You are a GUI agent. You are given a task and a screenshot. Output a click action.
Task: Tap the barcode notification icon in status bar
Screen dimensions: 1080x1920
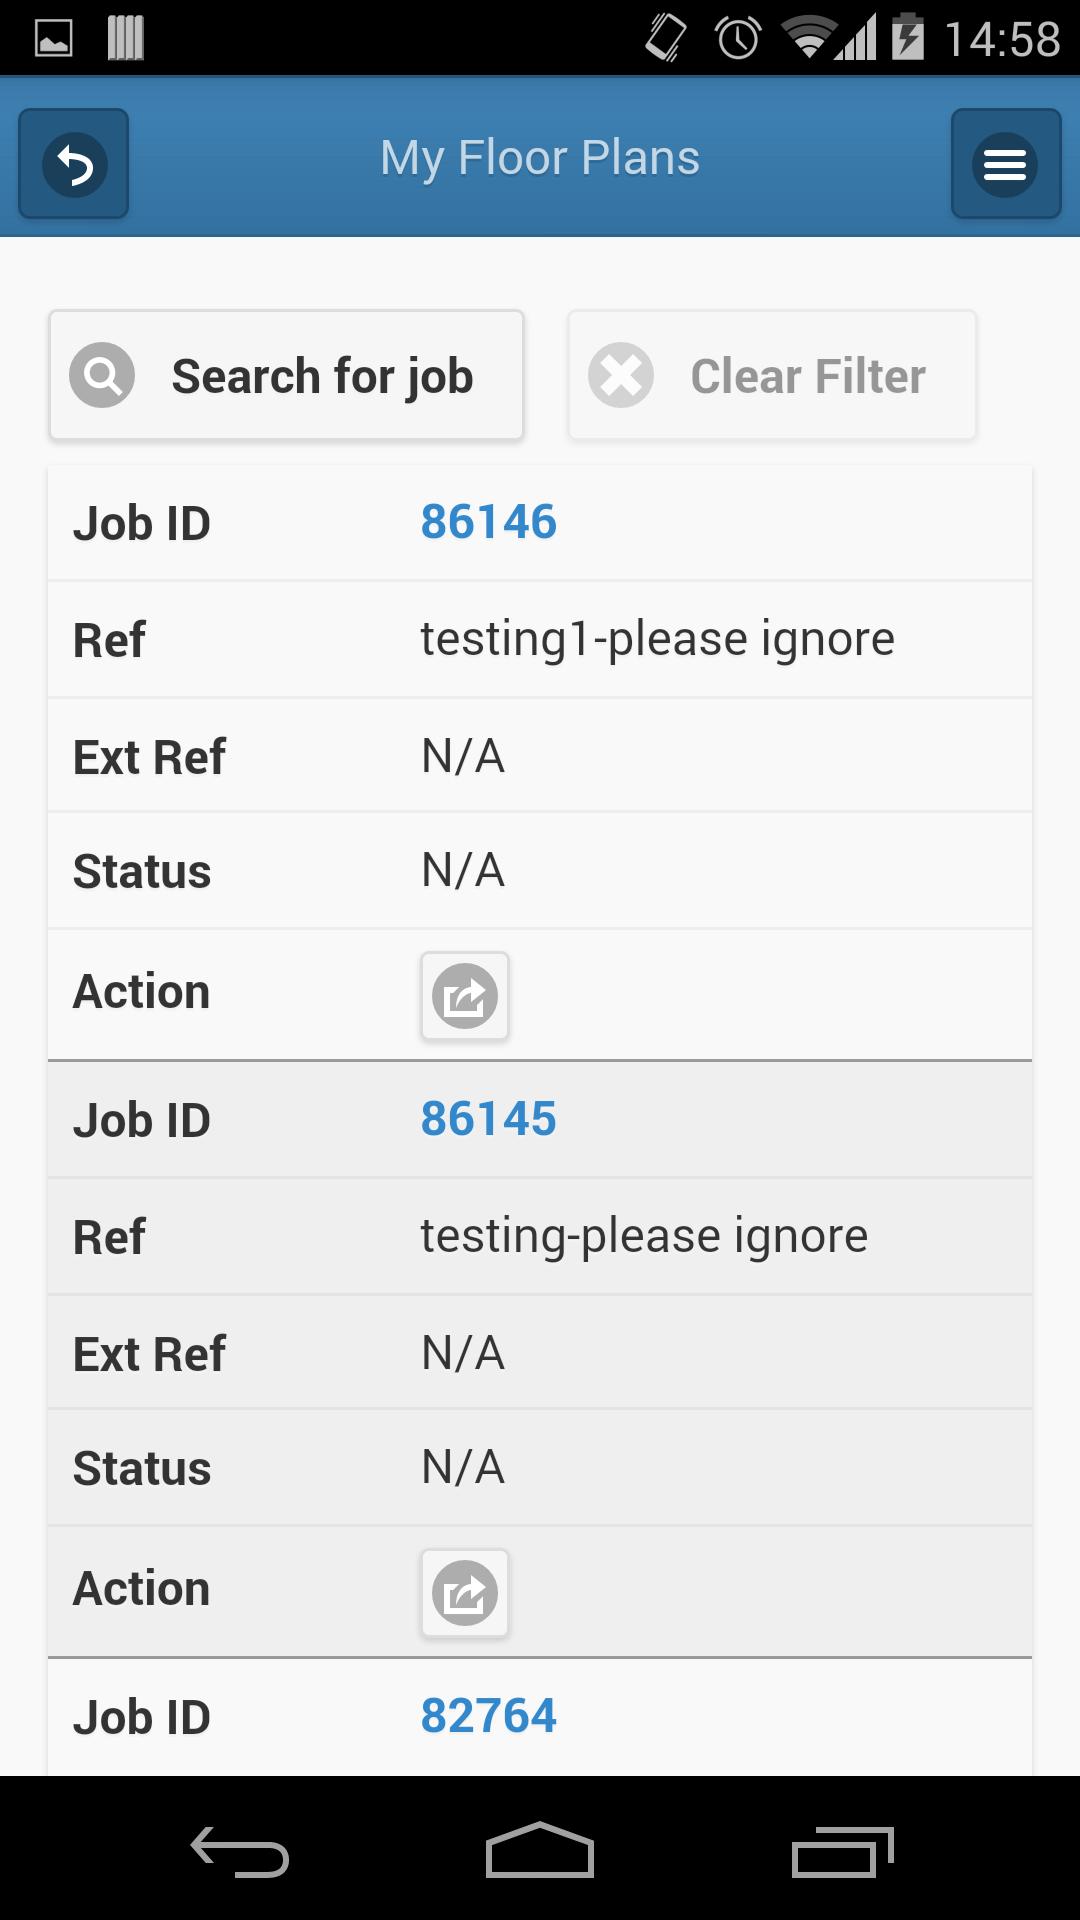pos(125,39)
